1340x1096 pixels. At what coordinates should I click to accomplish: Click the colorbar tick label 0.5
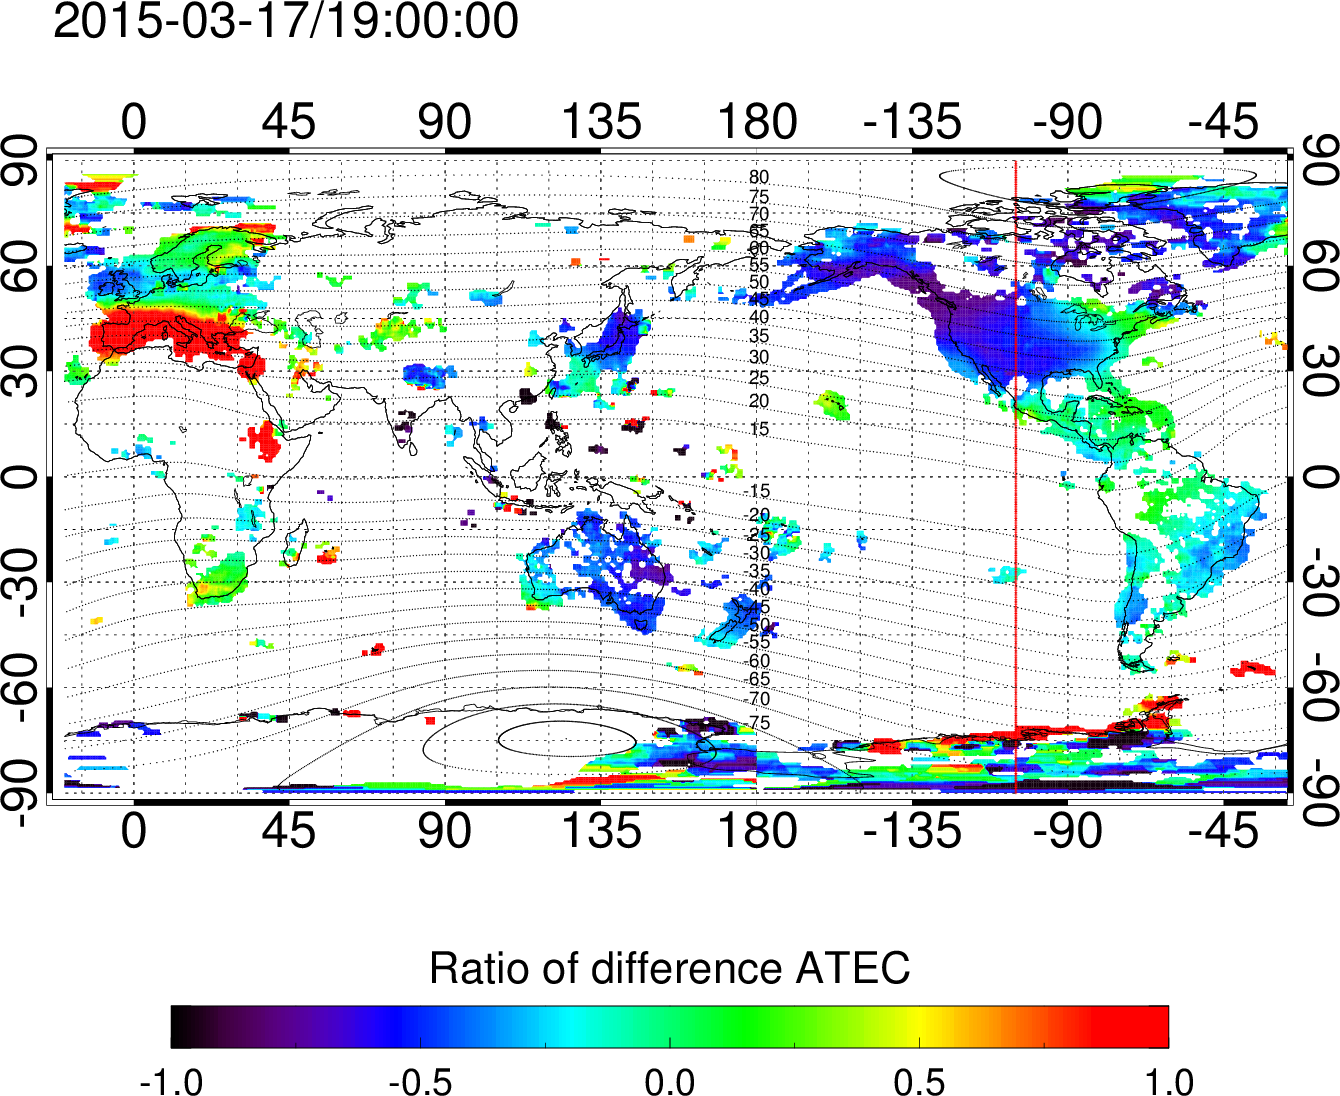click(x=919, y=1081)
